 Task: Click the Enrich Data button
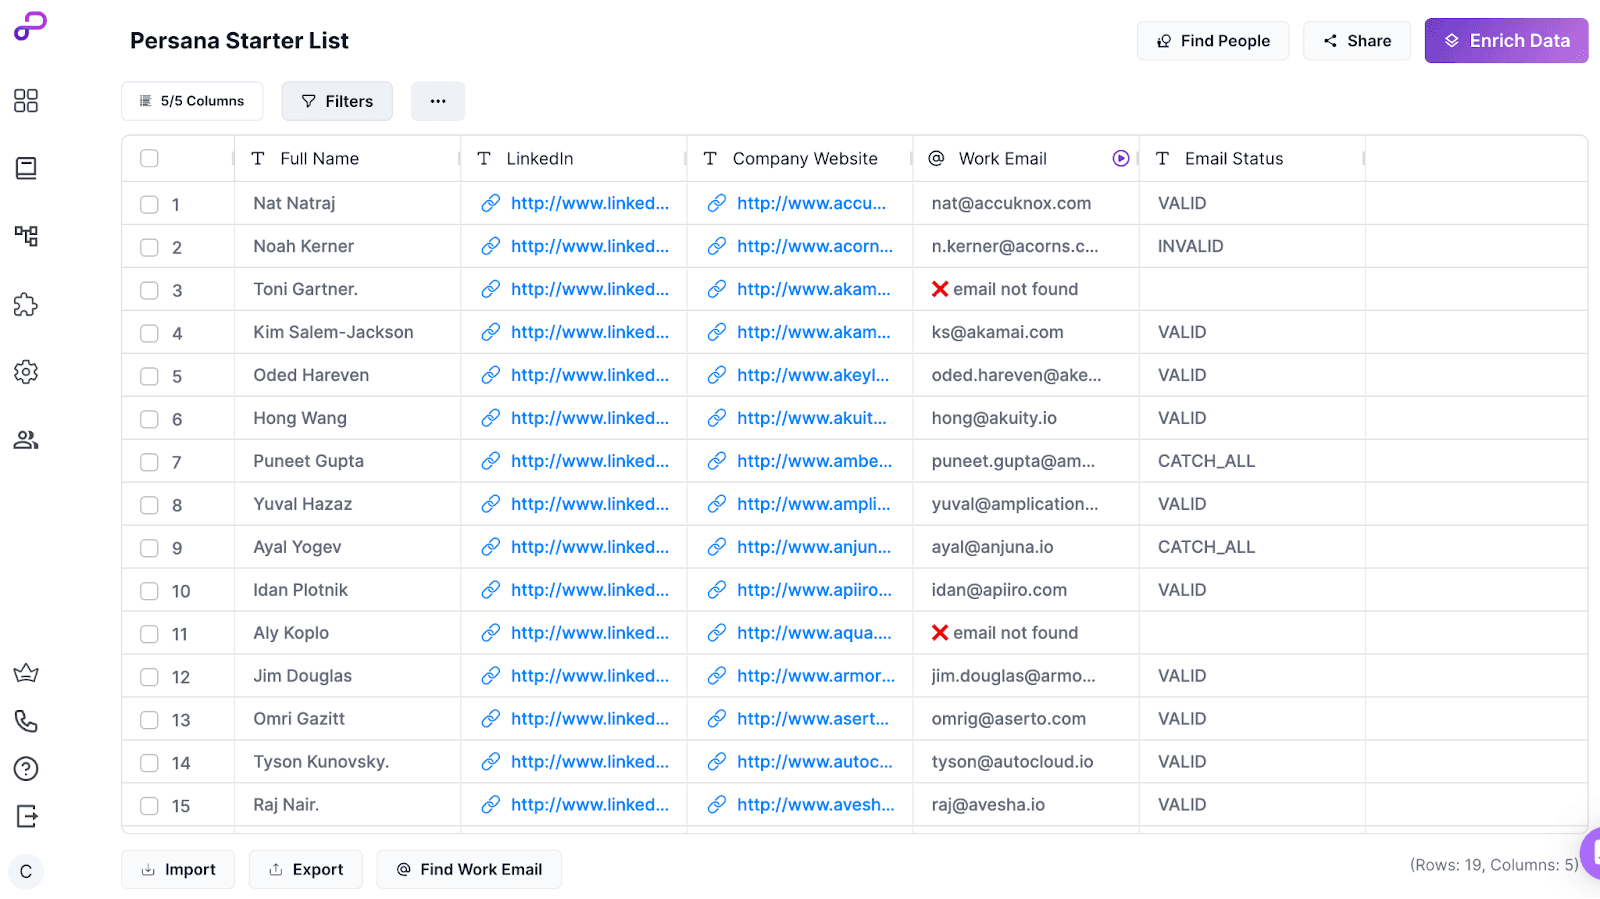pos(1506,41)
